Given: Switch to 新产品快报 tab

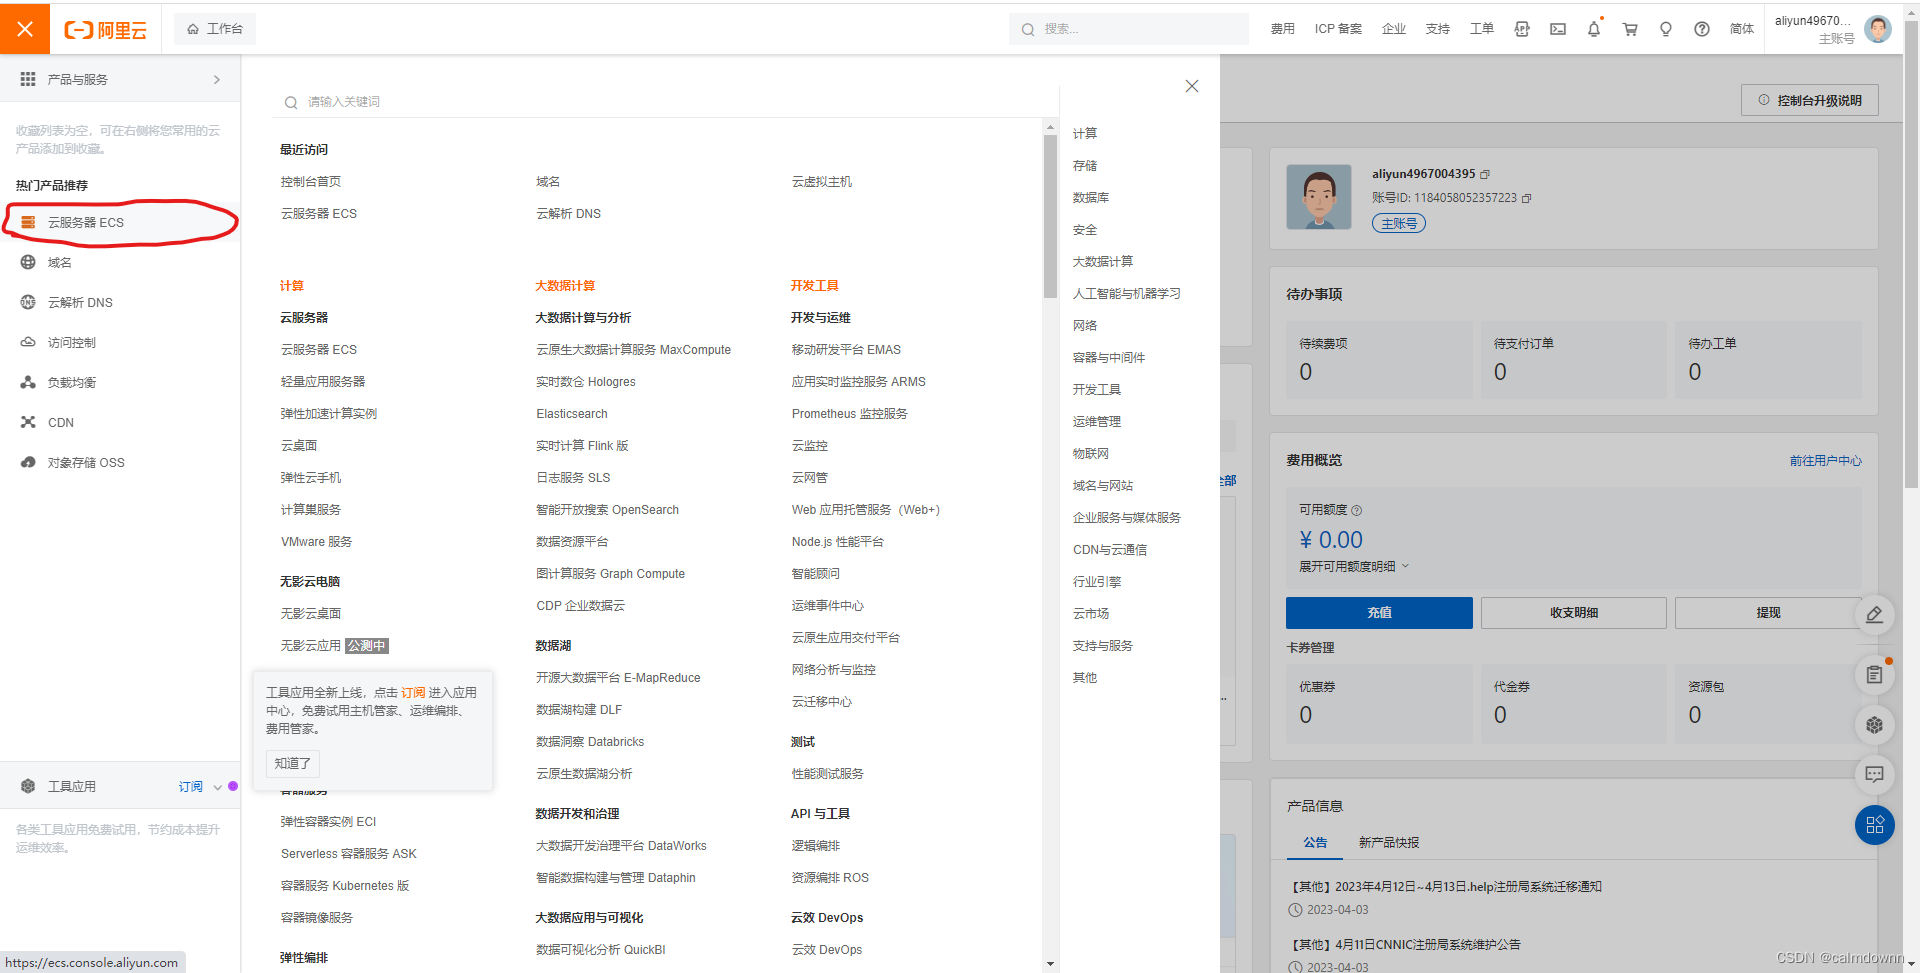Looking at the screenshot, I should (x=1389, y=843).
